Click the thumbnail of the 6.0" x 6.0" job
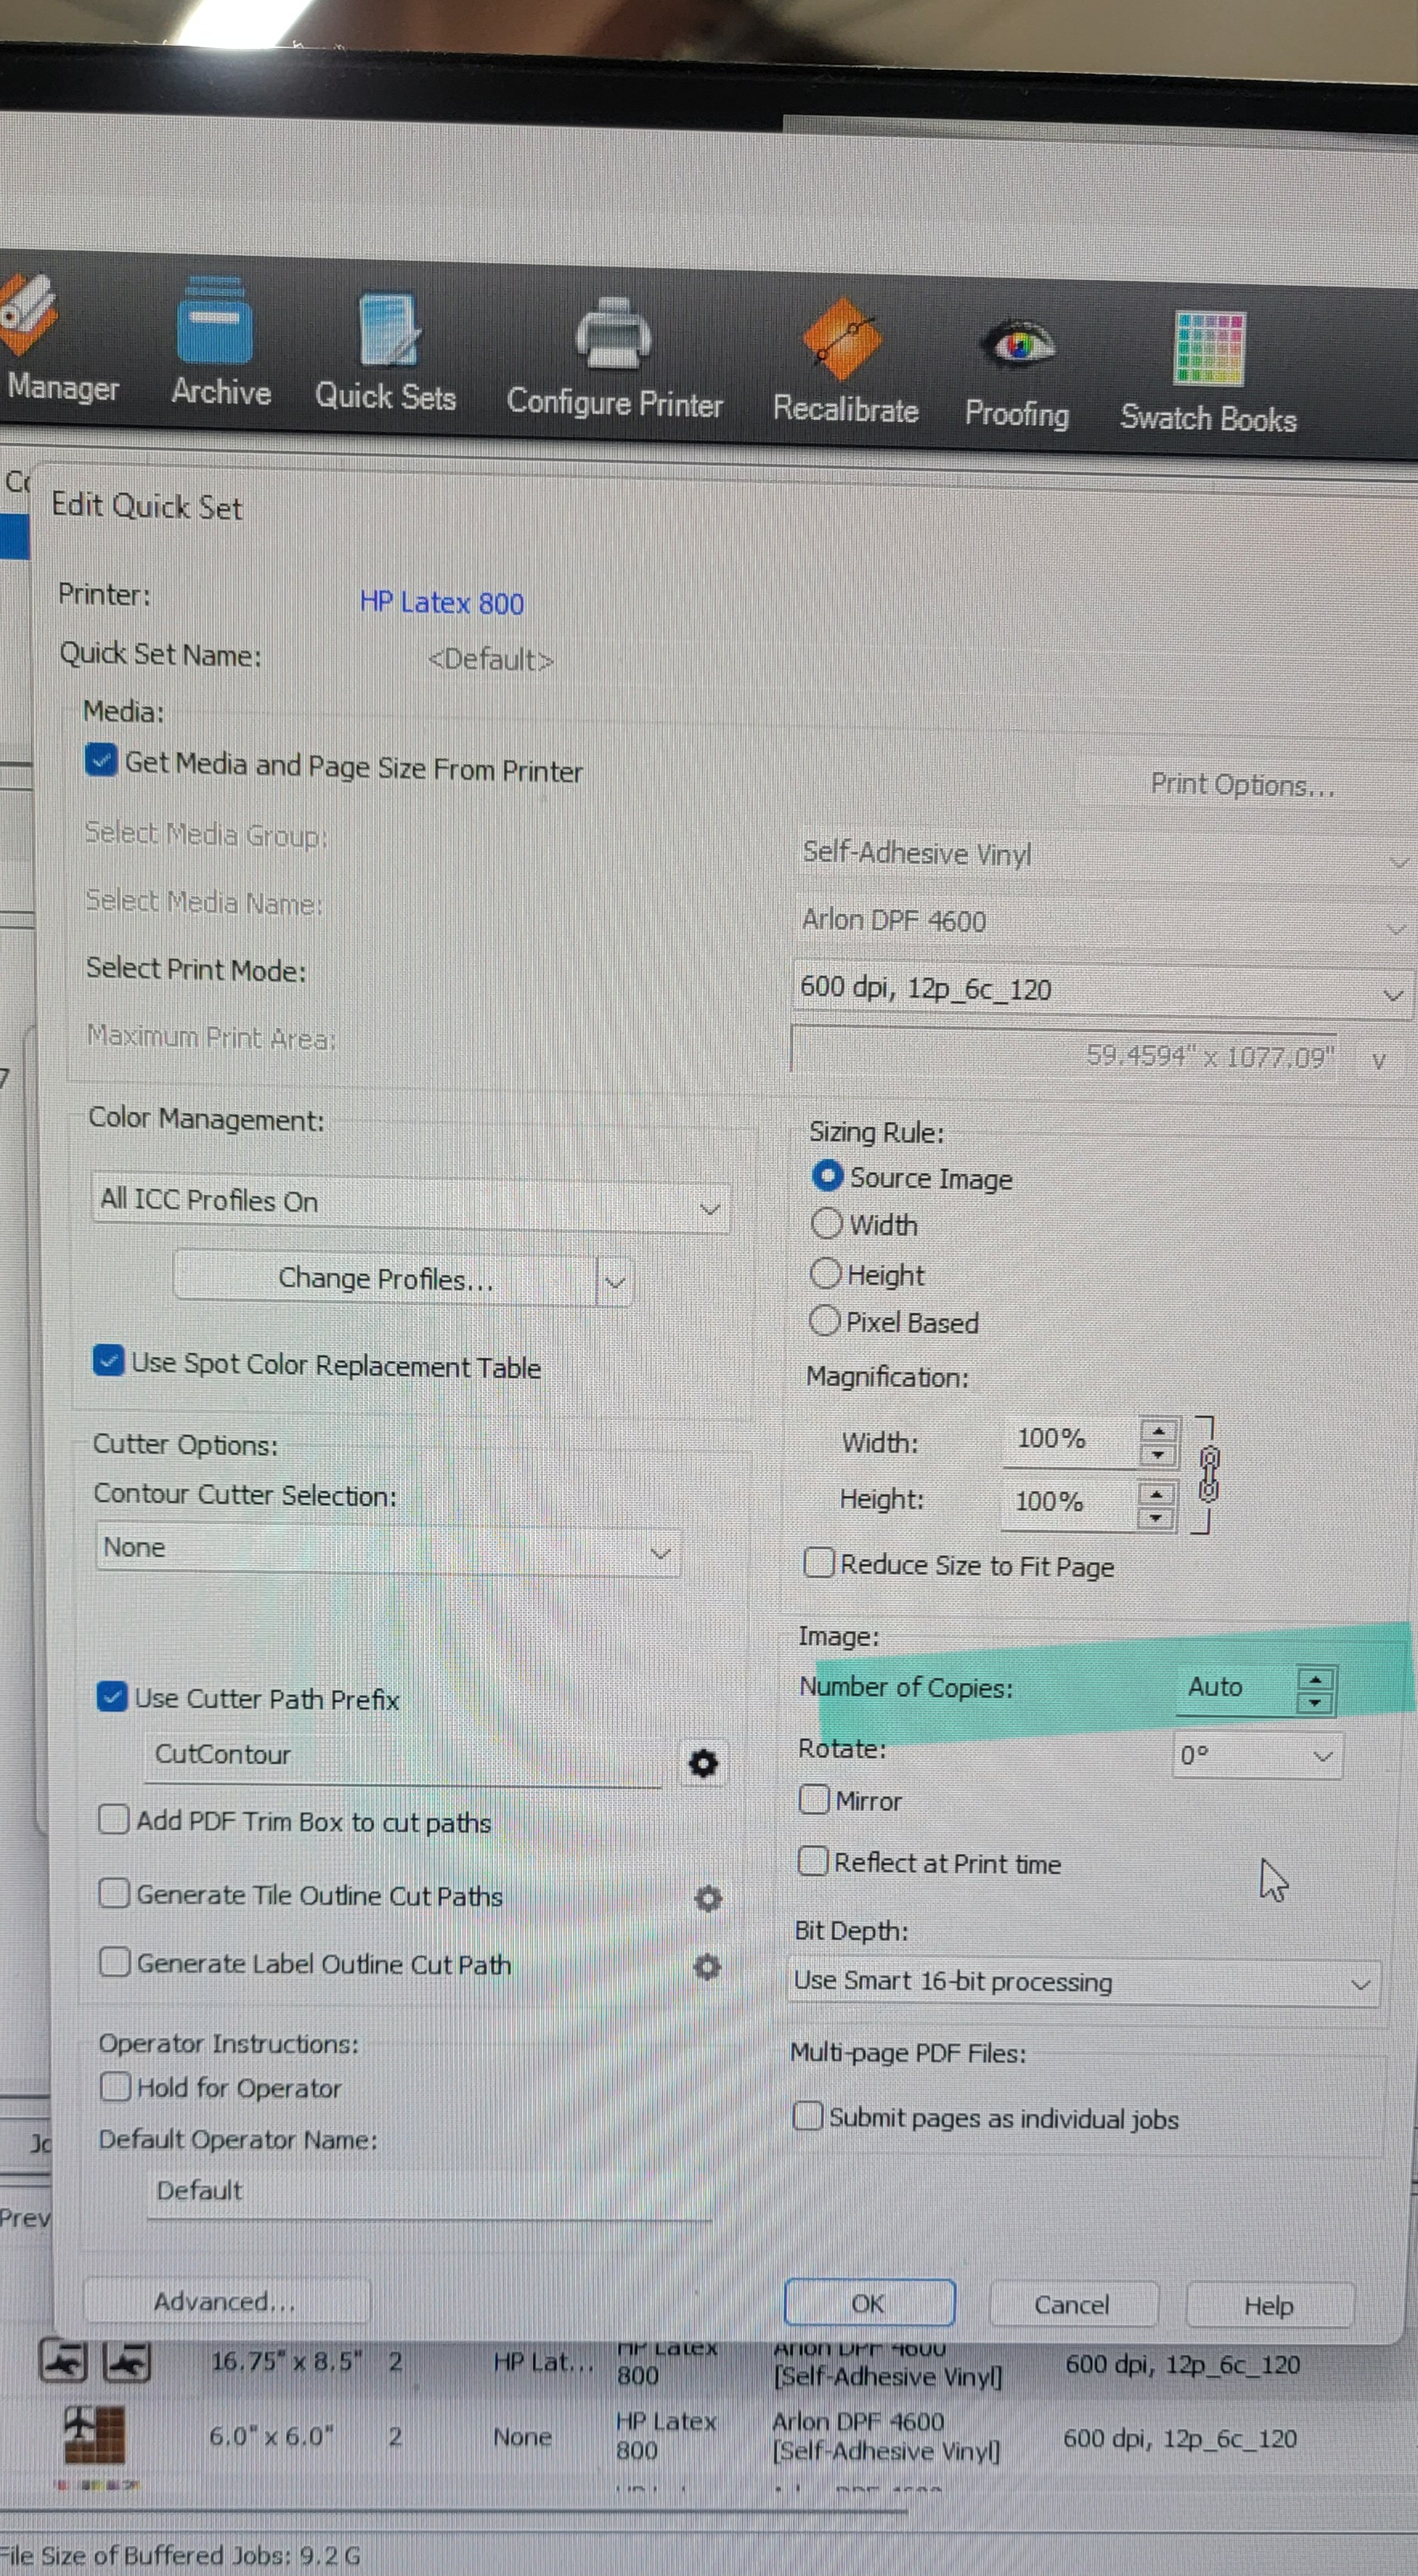Image resolution: width=1418 pixels, height=2576 pixels. 94,2435
